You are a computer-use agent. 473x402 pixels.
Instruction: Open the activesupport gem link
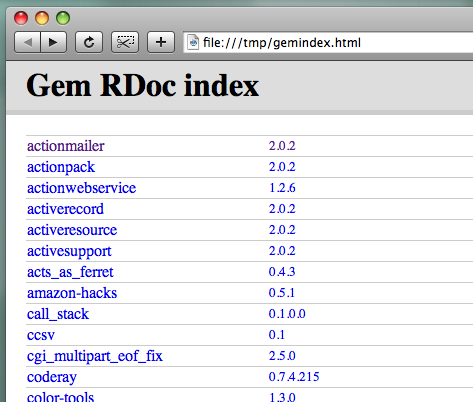point(69,251)
